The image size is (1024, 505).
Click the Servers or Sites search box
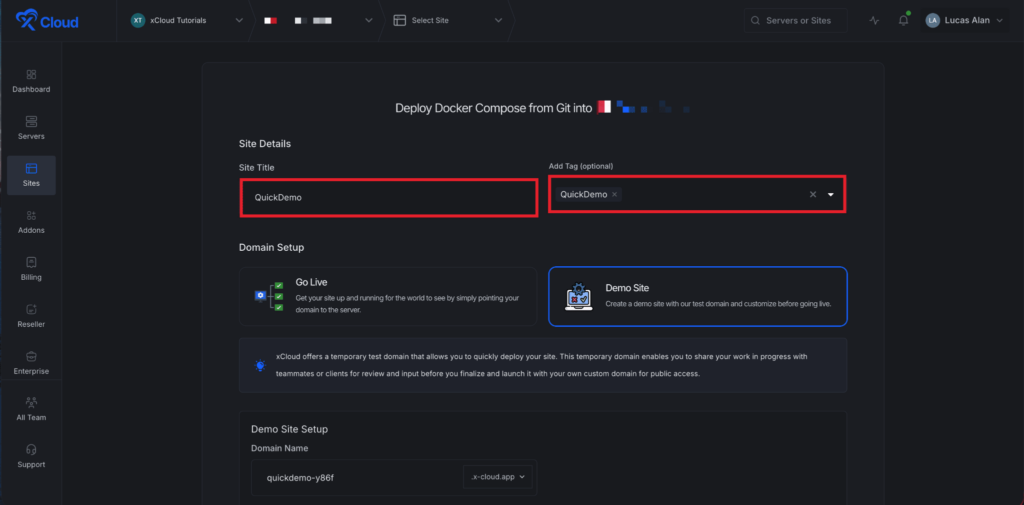[x=796, y=20]
